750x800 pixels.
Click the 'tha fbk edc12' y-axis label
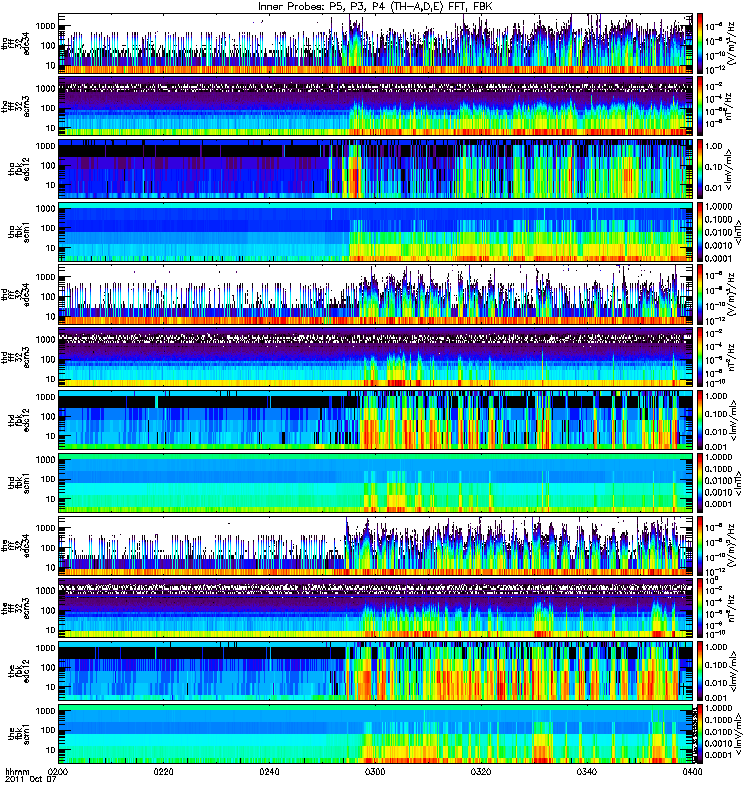click(x=19, y=169)
